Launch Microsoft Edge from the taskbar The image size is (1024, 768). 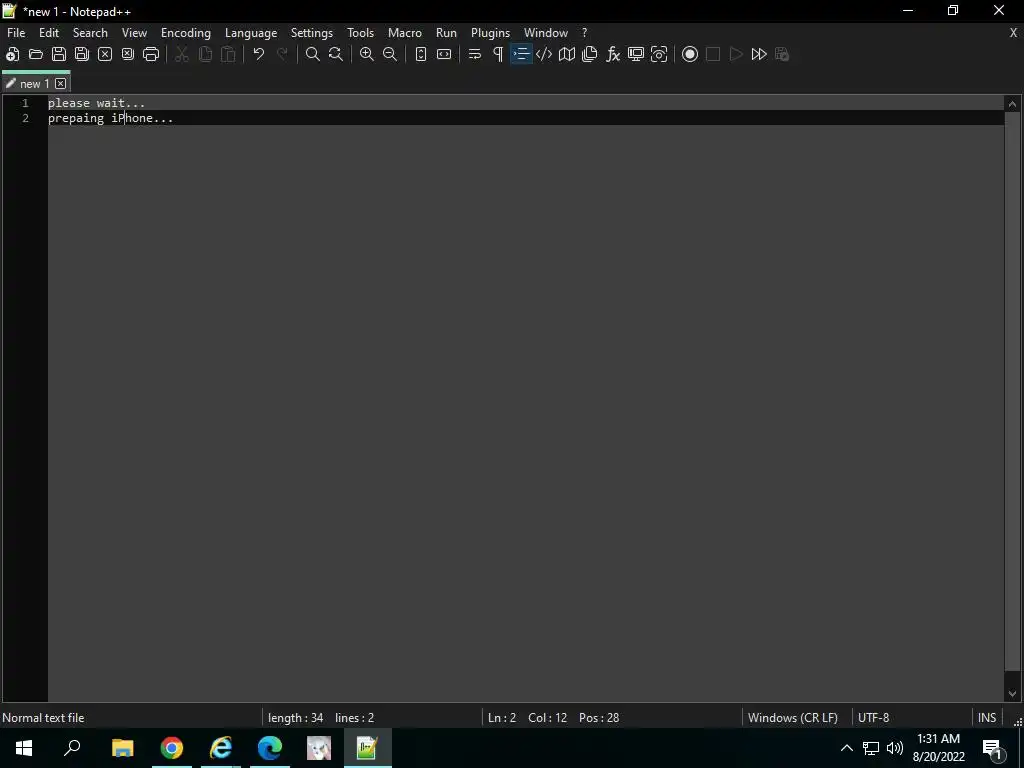point(270,748)
